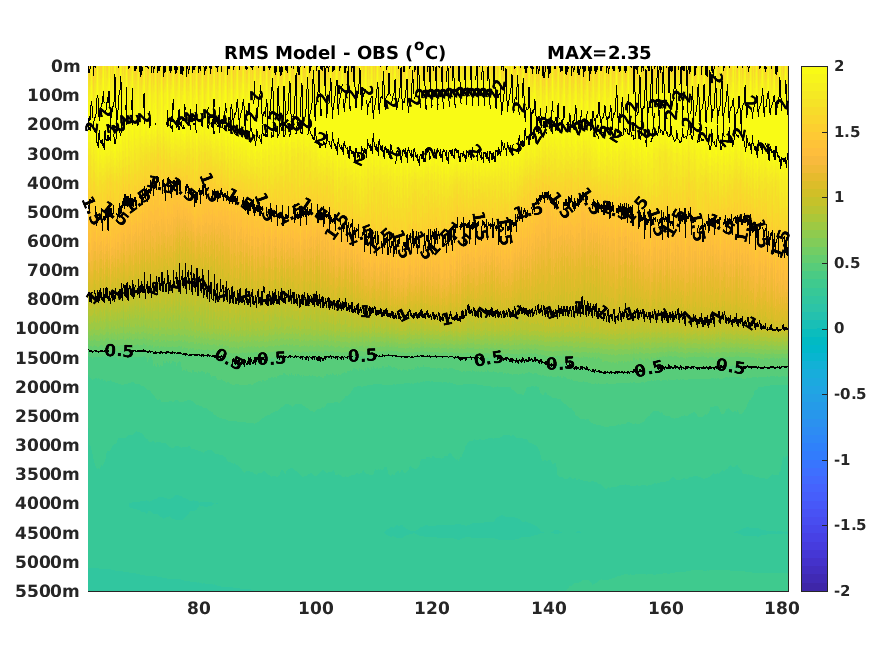Viewport: 875px width, 656px height.
Task: Select the x-axis tick label "100"
Action: (316, 608)
